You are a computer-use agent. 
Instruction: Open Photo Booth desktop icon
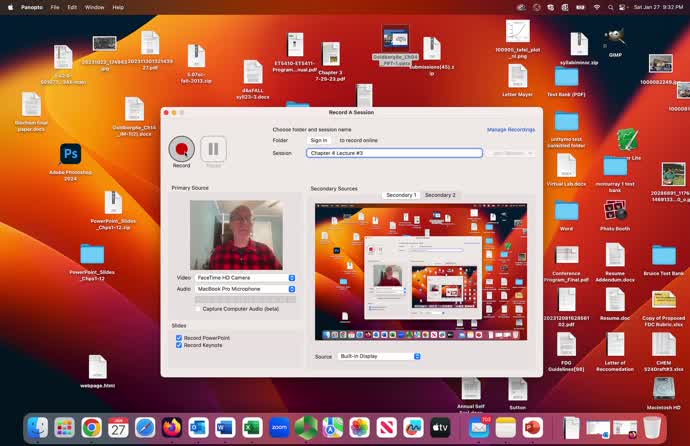coord(615,209)
